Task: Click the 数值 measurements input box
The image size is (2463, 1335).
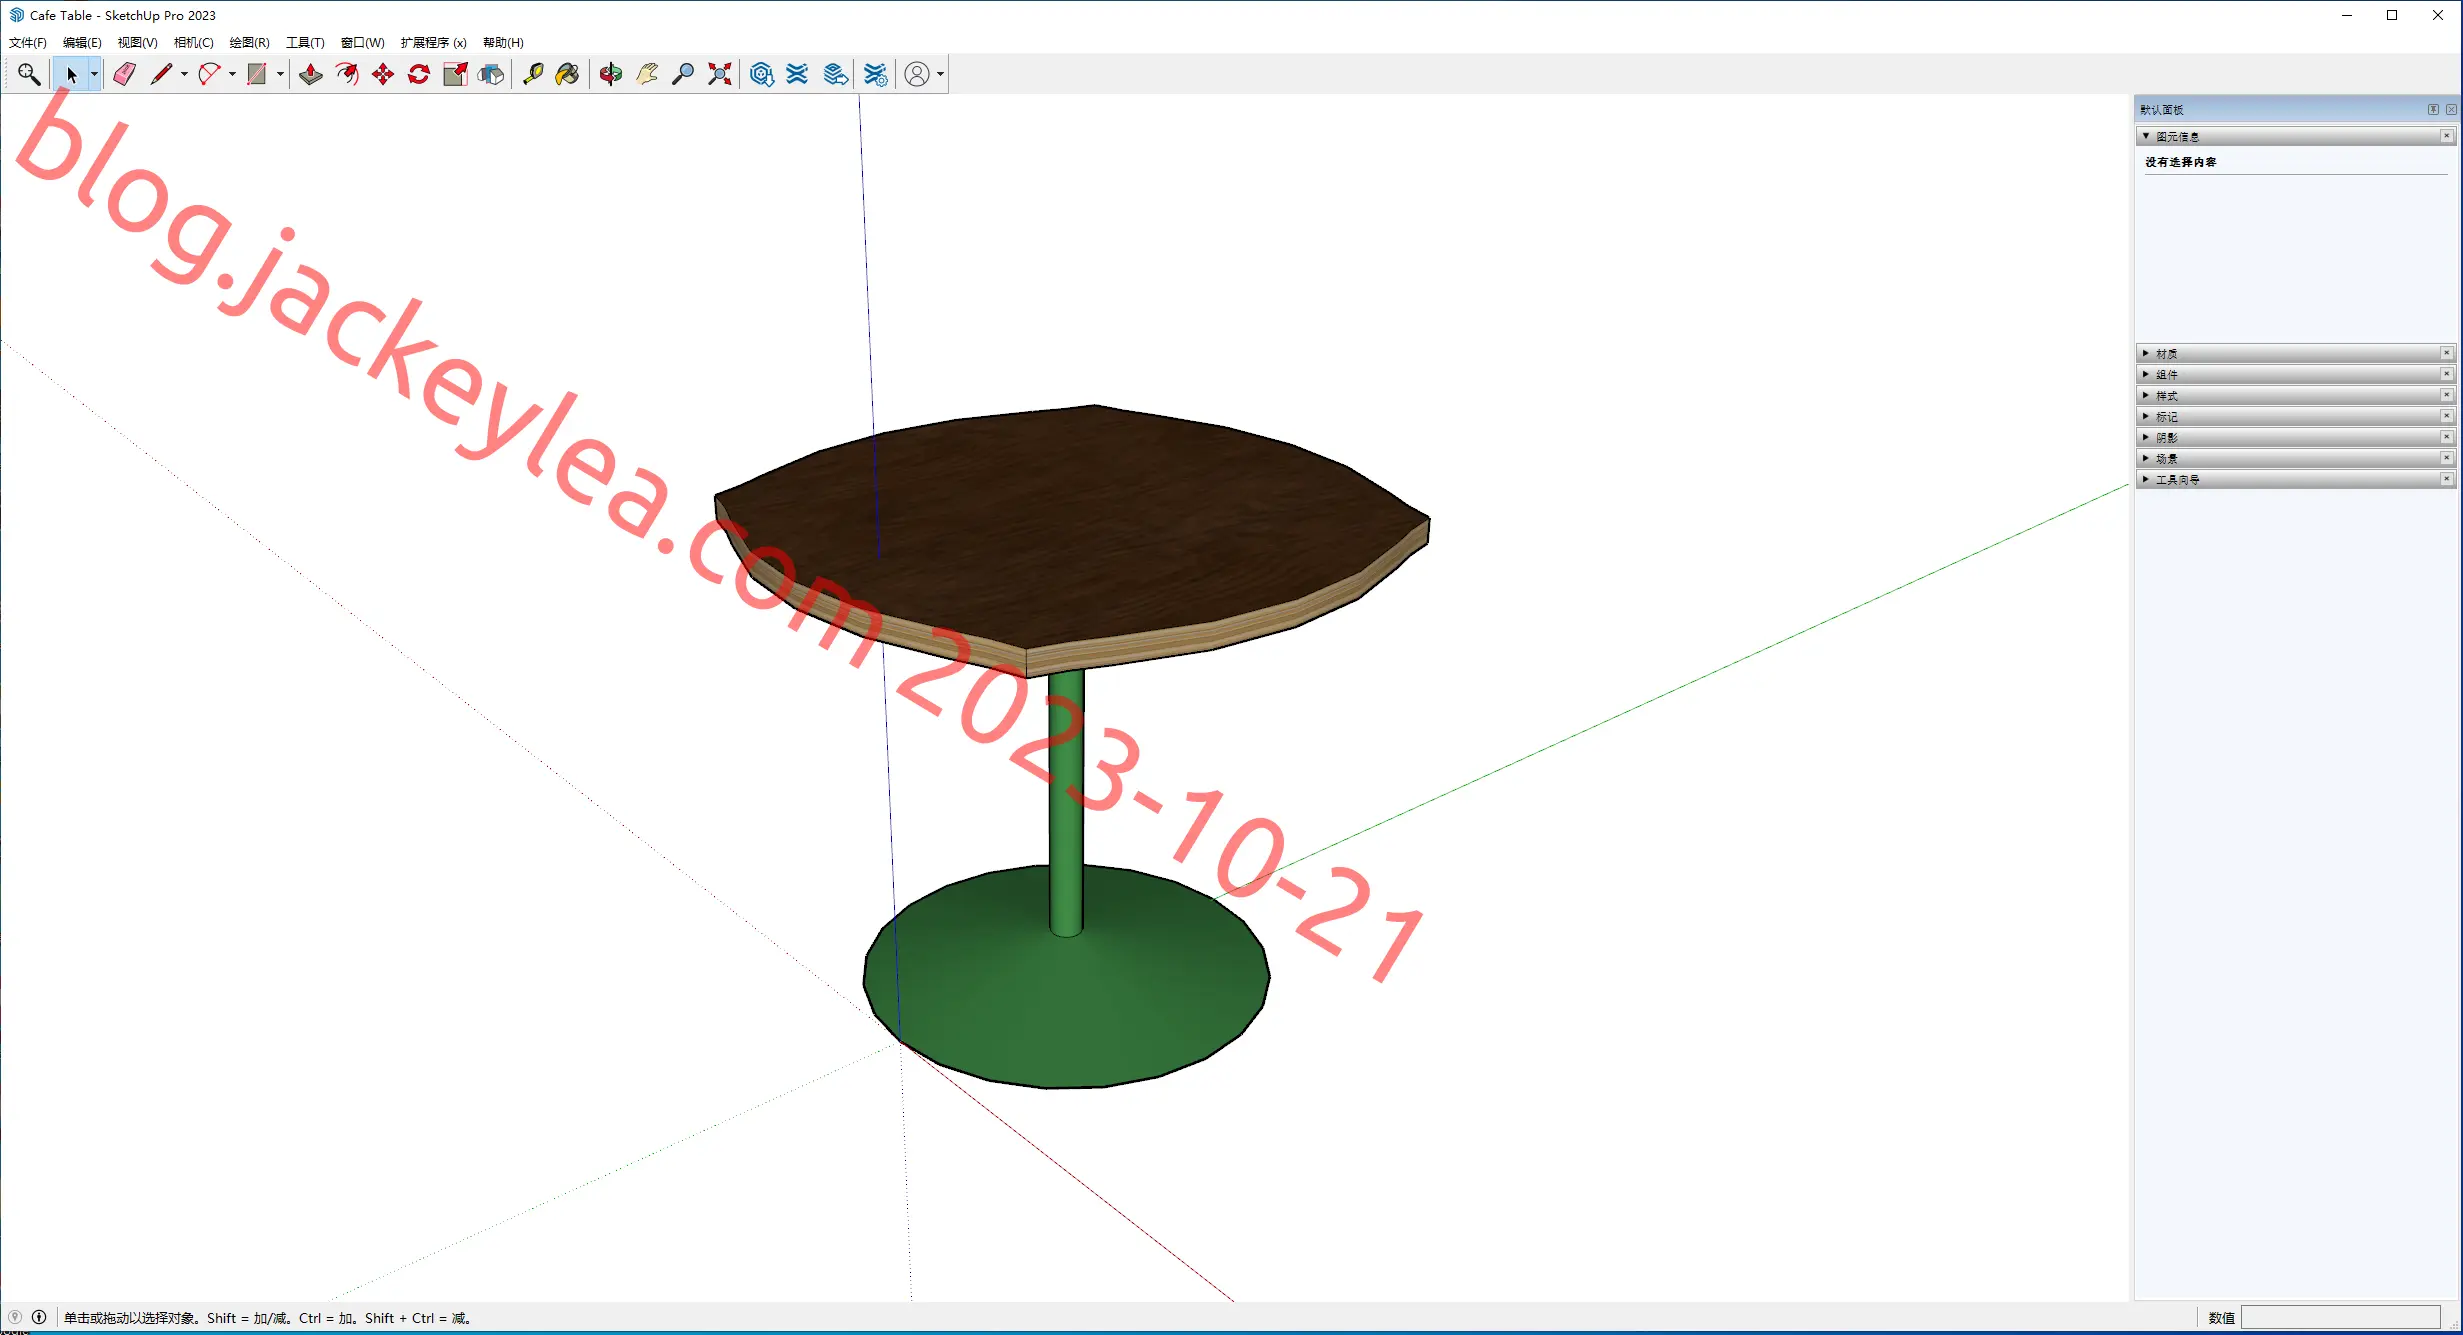Action: click(x=2341, y=1317)
